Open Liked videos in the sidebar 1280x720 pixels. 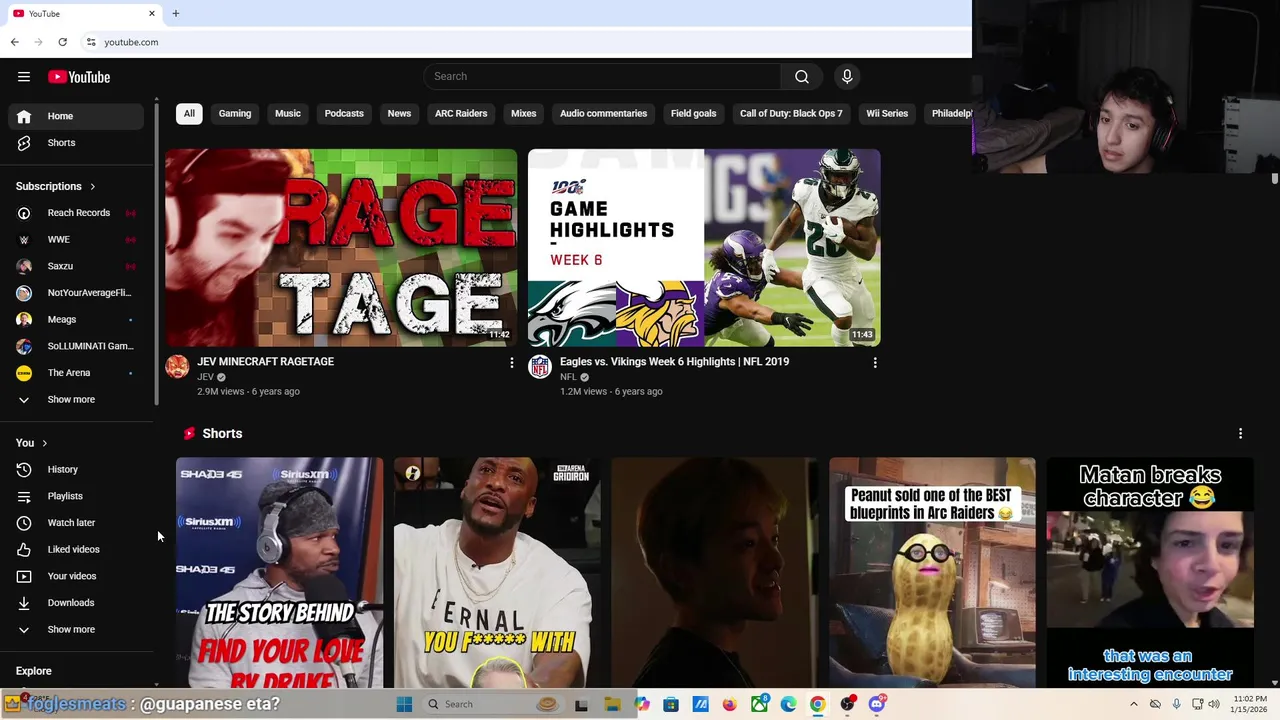click(76, 549)
